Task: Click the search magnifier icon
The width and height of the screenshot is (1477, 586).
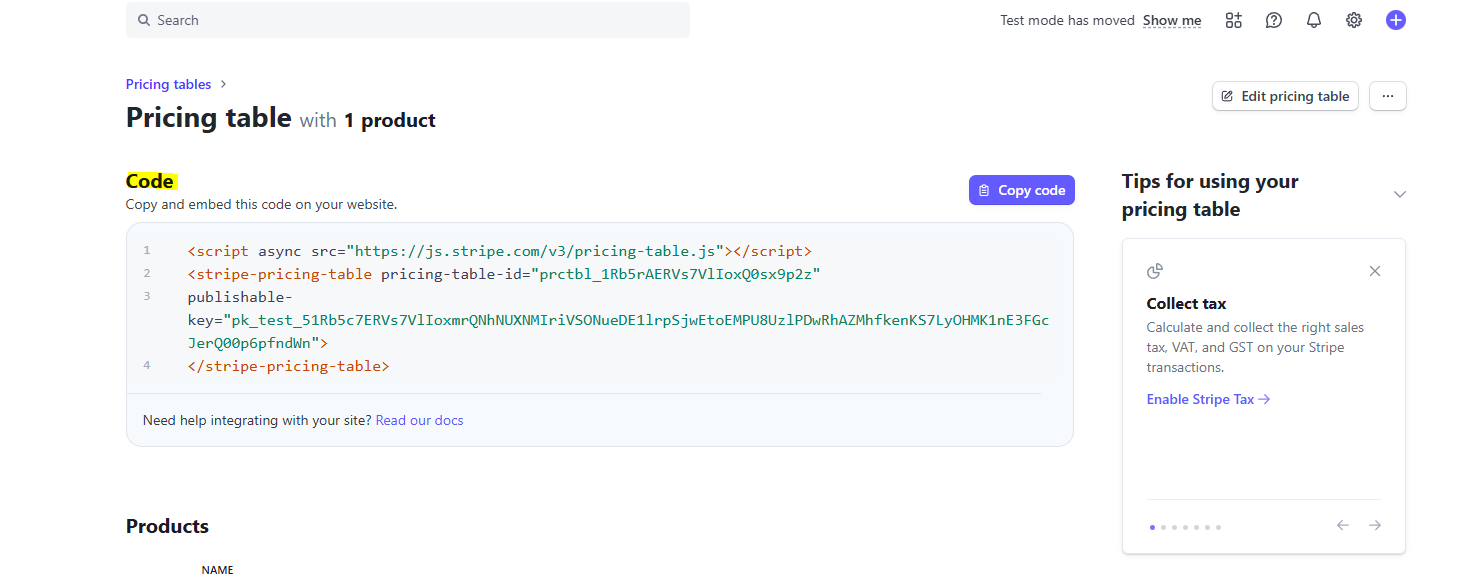Action: pyautogui.click(x=144, y=20)
